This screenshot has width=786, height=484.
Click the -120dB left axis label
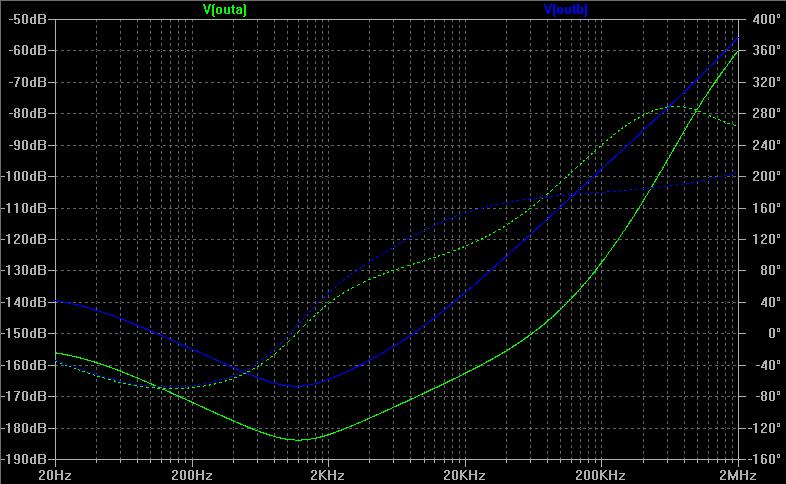pyautogui.click(x=24, y=239)
